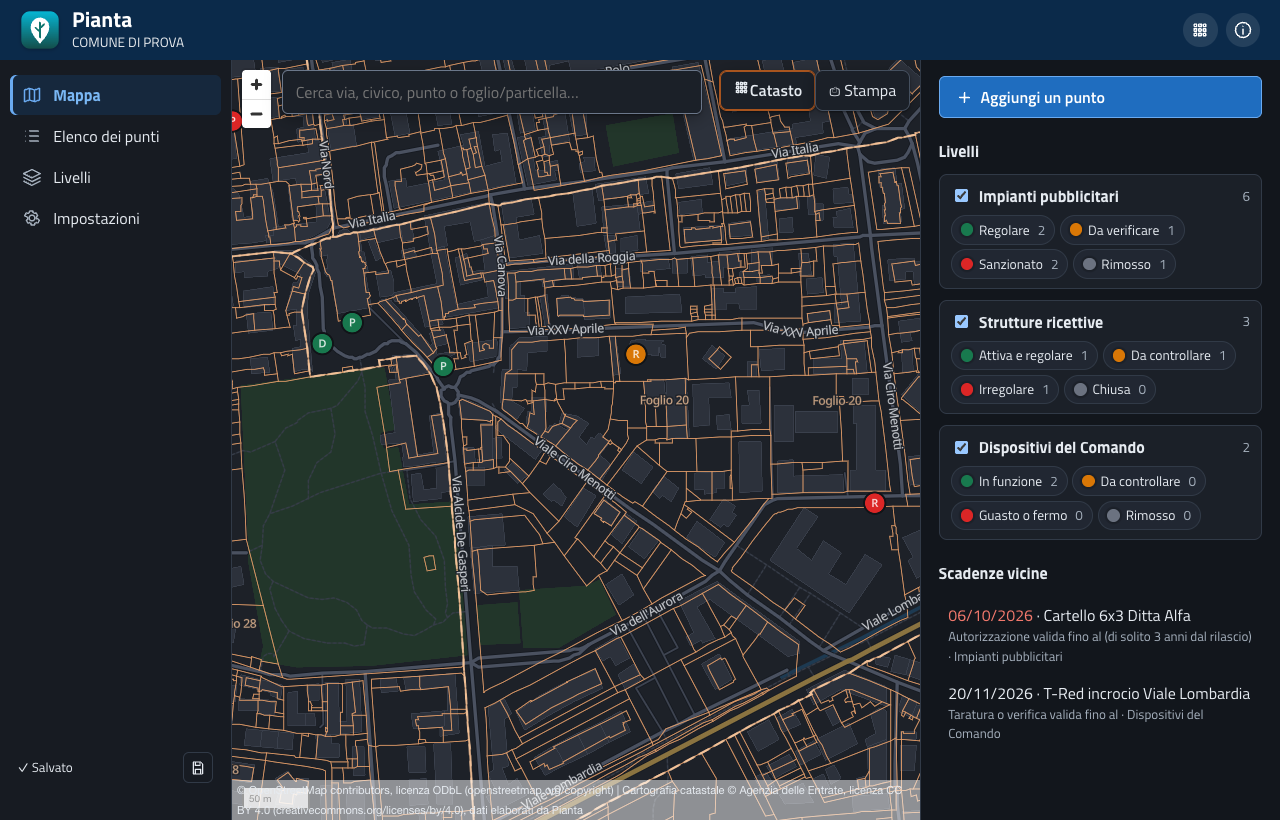Image resolution: width=1280 pixels, height=820 pixels.
Task: Filter by Da controllare chip under Strutture ricettive
Action: pyautogui.click(x=1169, y=355)
